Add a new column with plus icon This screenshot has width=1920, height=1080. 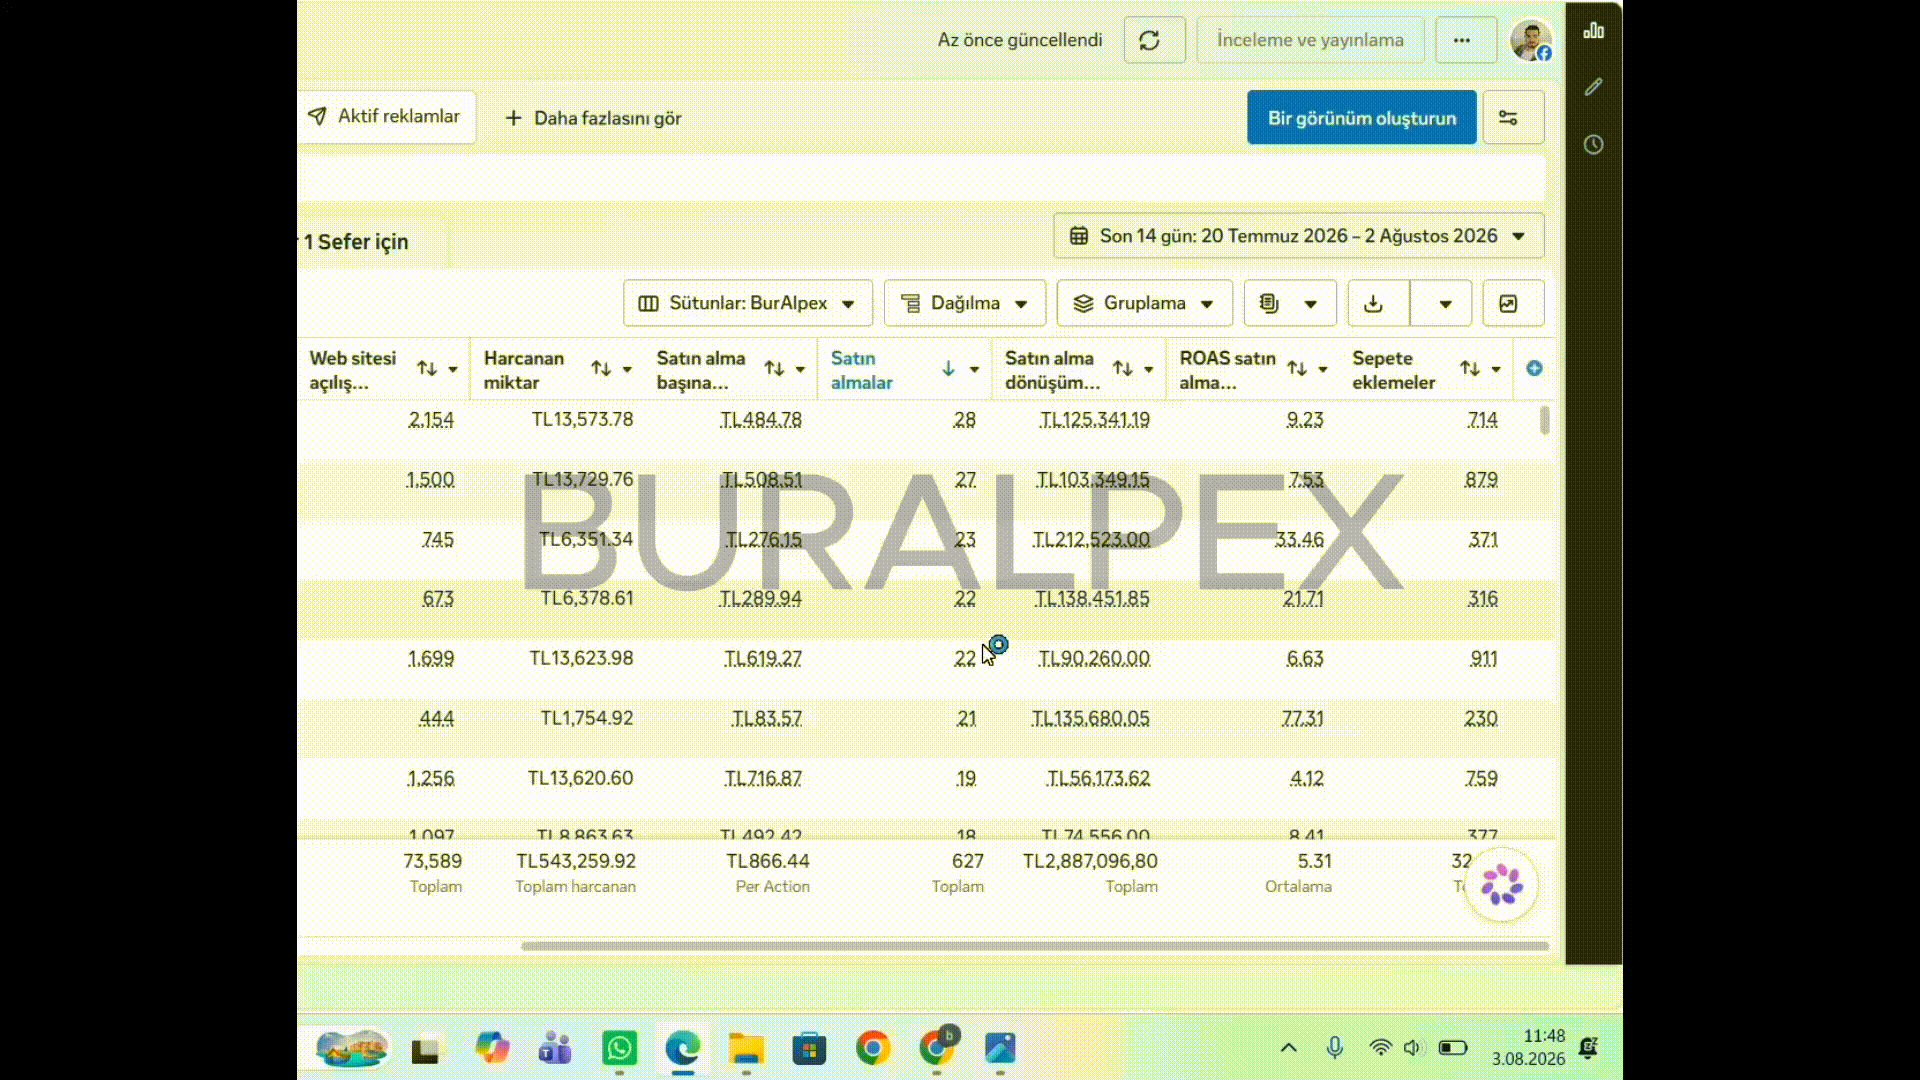point(1534,369)
